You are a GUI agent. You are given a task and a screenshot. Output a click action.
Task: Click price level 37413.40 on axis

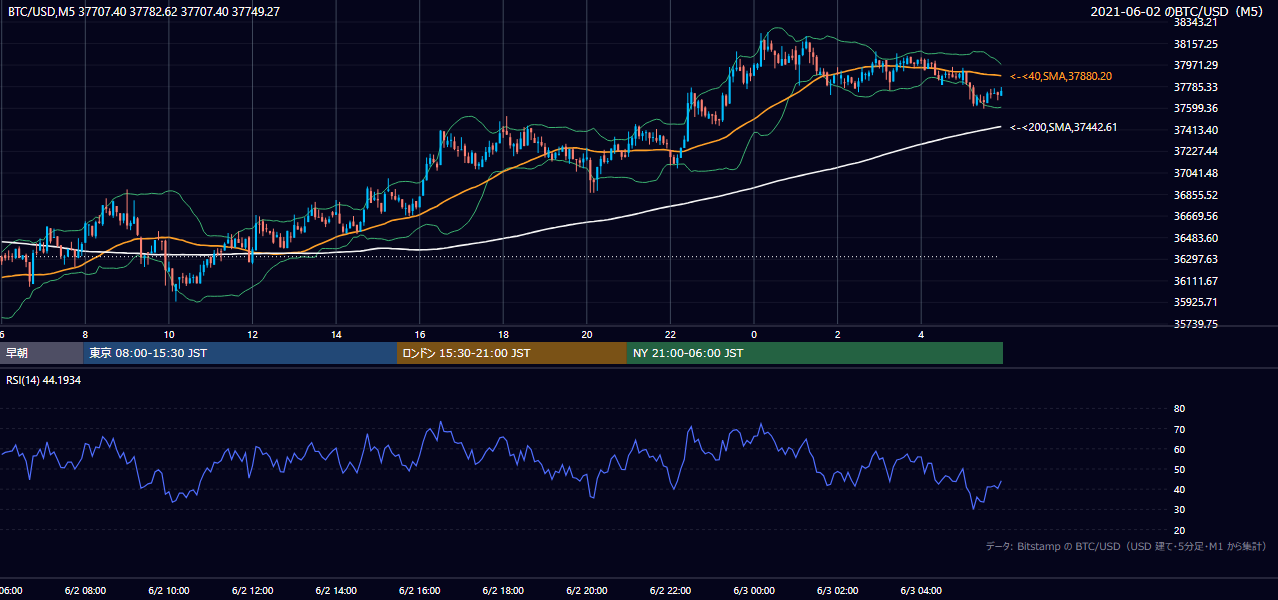[1196, 130]
